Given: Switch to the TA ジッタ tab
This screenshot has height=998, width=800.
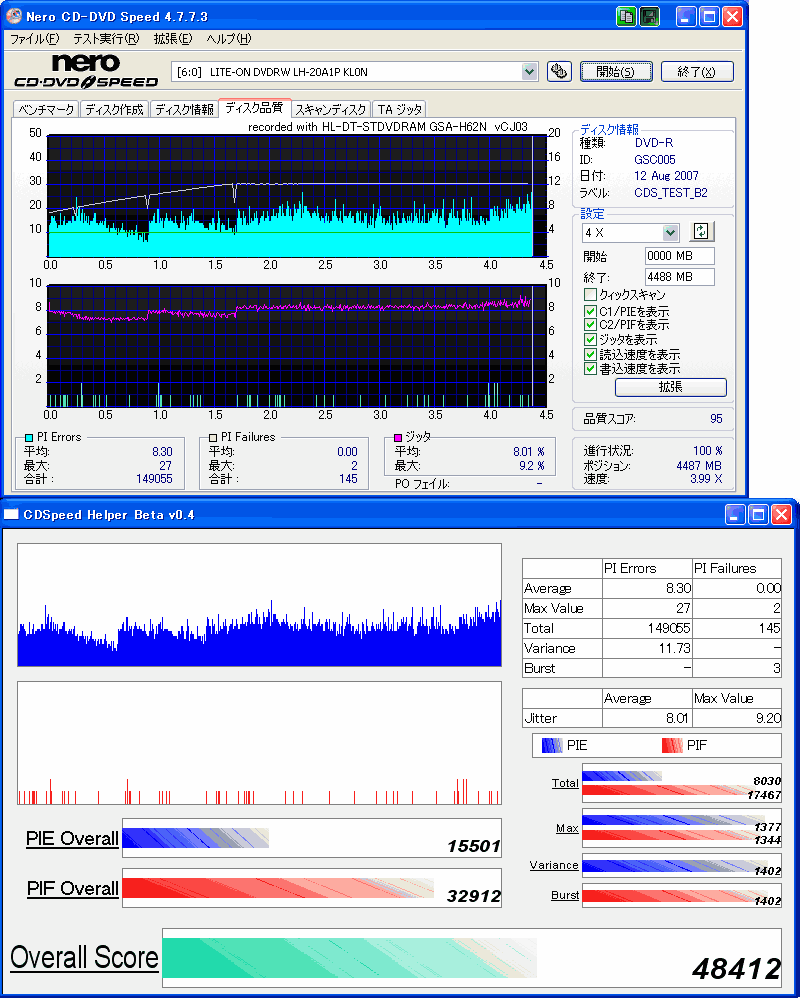Looking at the screenshot, I should point(399,109).
